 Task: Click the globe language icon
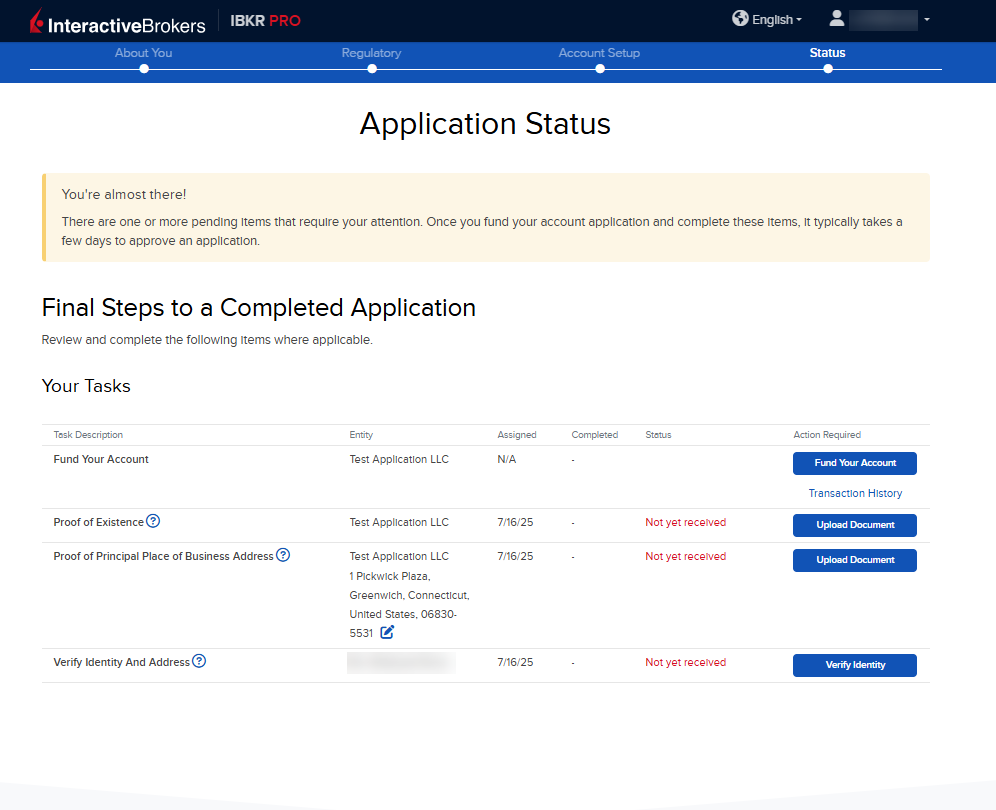coord(740,19)
